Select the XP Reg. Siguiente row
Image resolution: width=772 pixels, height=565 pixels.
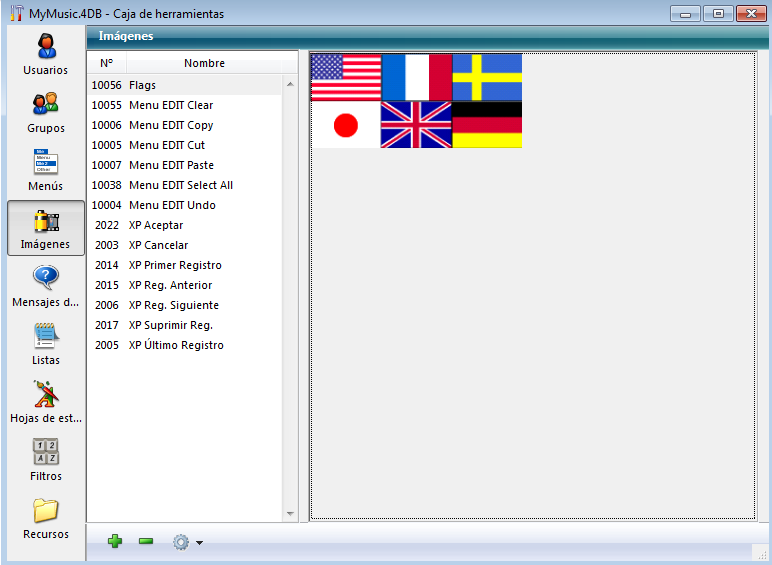pyautogui.click(x=185, y=305)
